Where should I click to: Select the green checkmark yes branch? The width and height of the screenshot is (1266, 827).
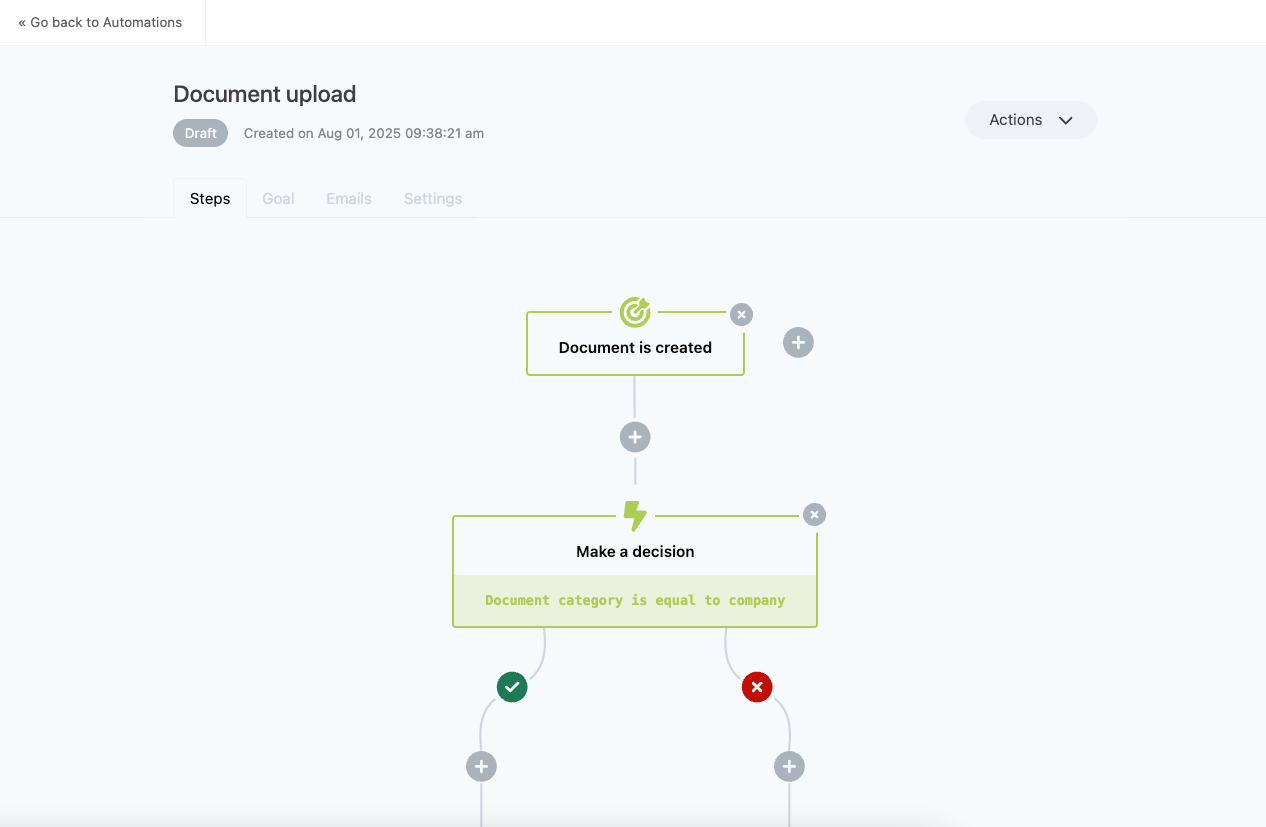click(512, 687)
